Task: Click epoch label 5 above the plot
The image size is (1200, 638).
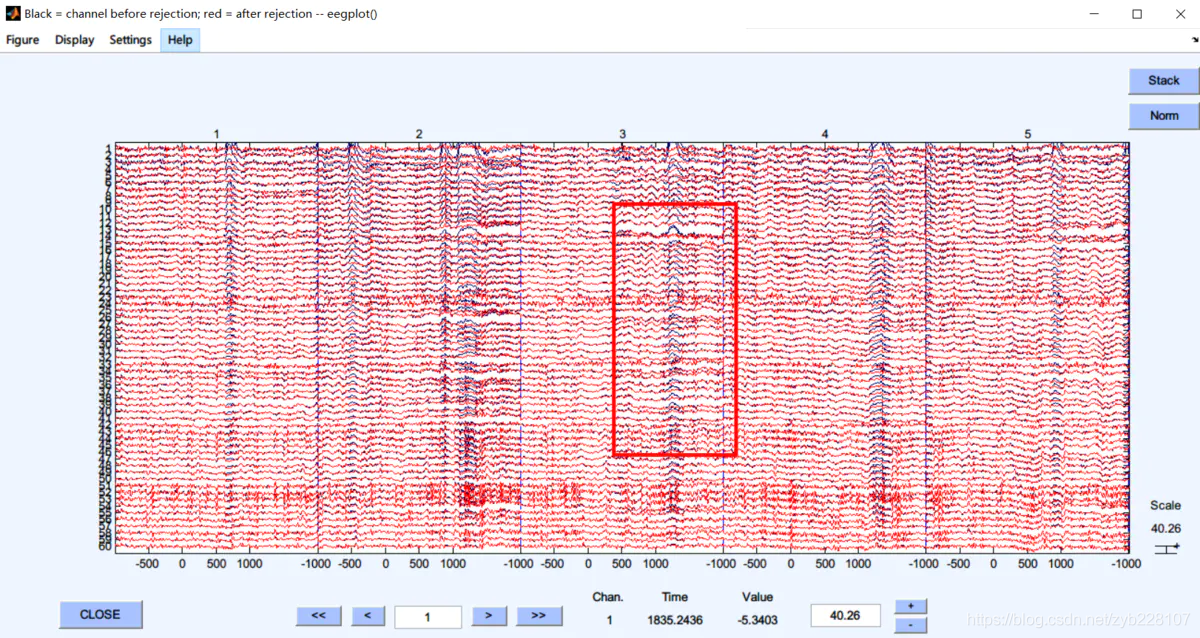Action: tap(1027, 134)
